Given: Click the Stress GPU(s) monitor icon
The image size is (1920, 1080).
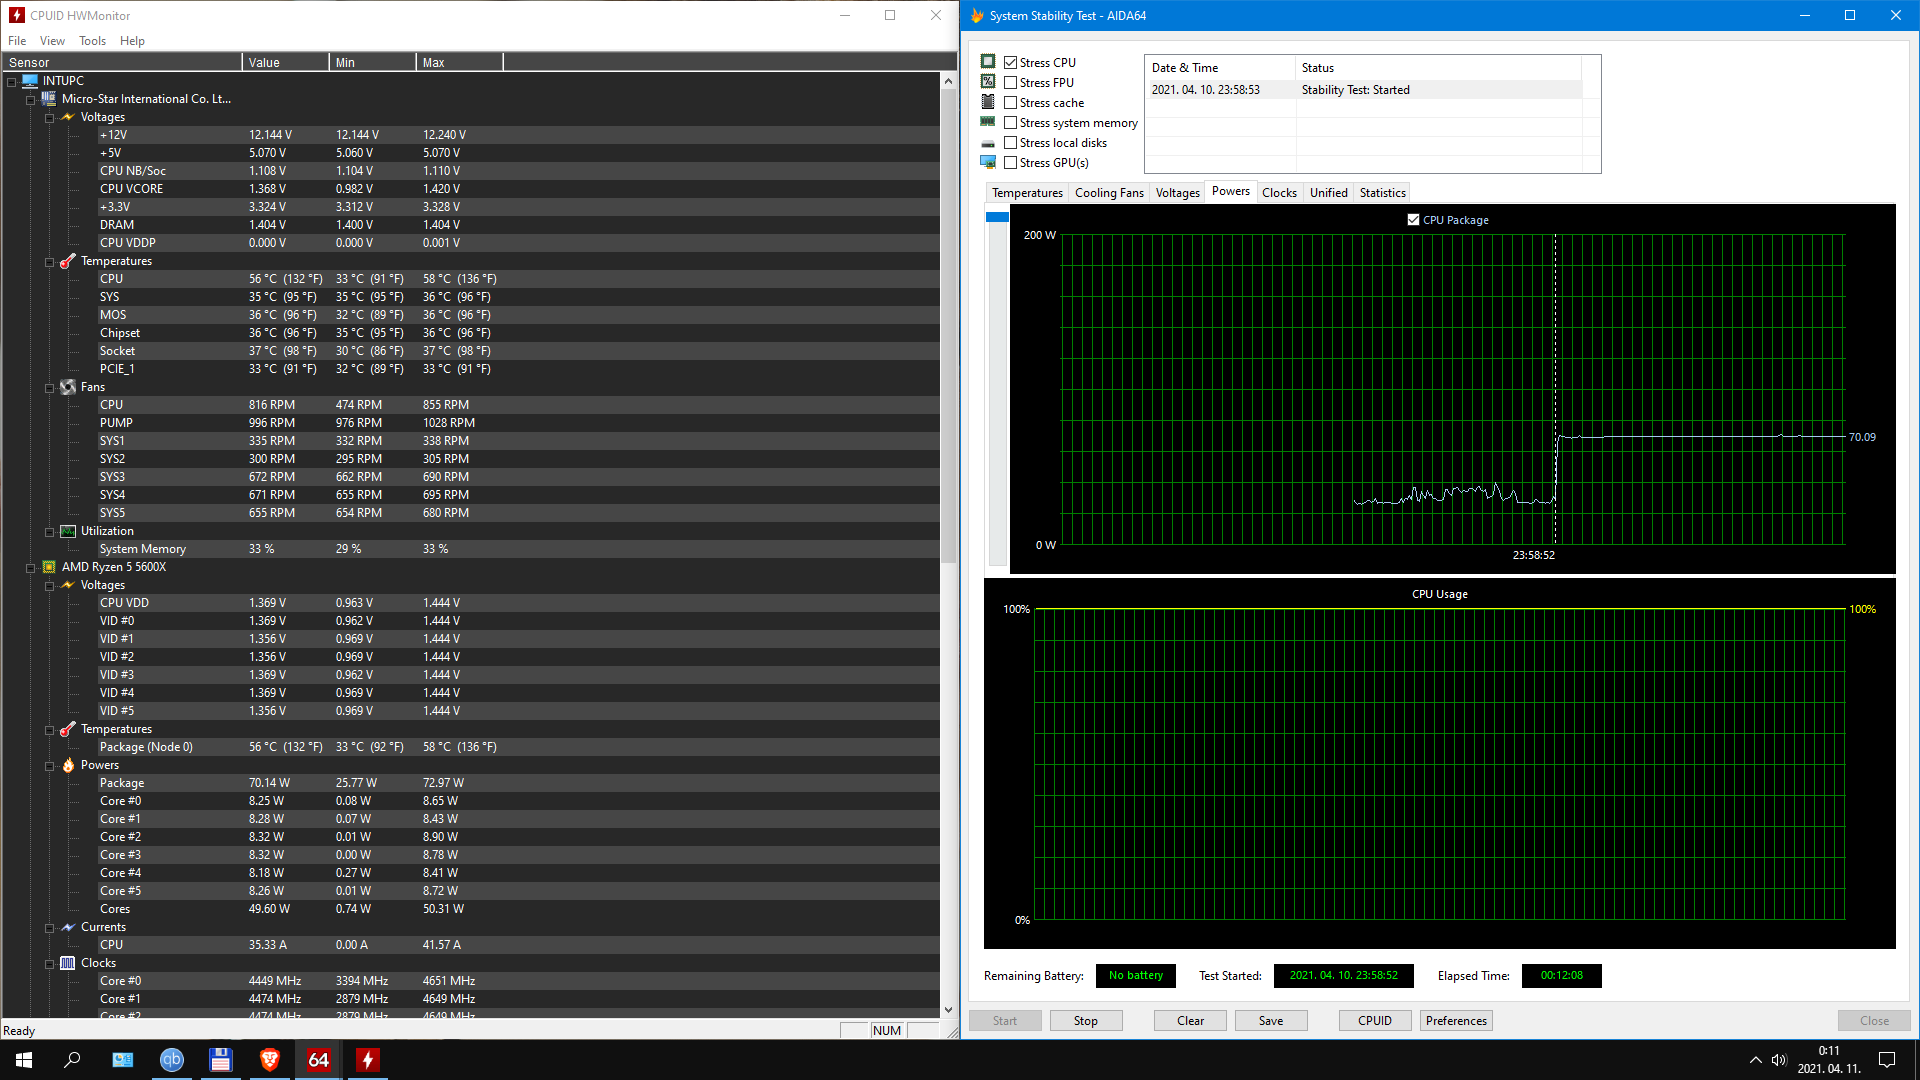Looking at the screenshot, I should 988,162.
